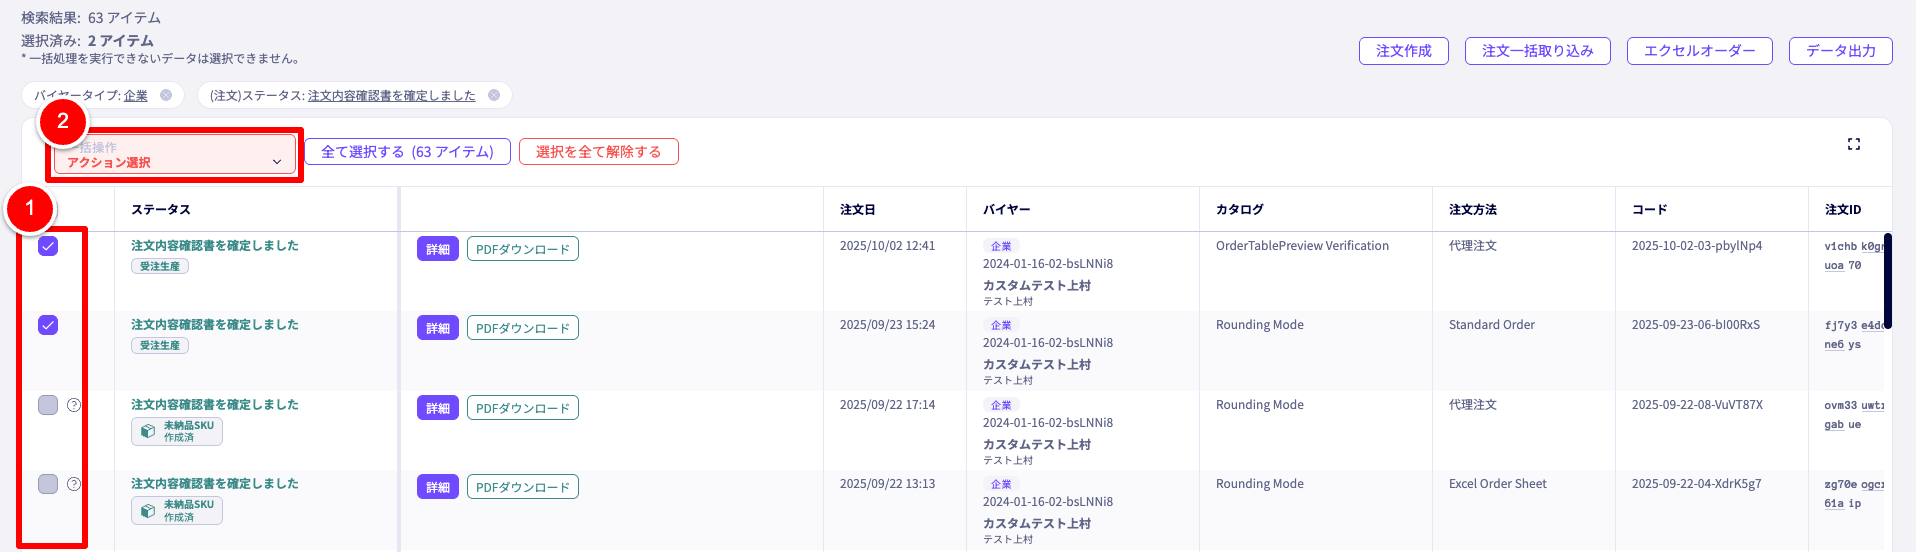The width and height of the screenshot is (1916, 552).
Task: Download PDF for the 2025/09/23 order
Action: (522, 328)
